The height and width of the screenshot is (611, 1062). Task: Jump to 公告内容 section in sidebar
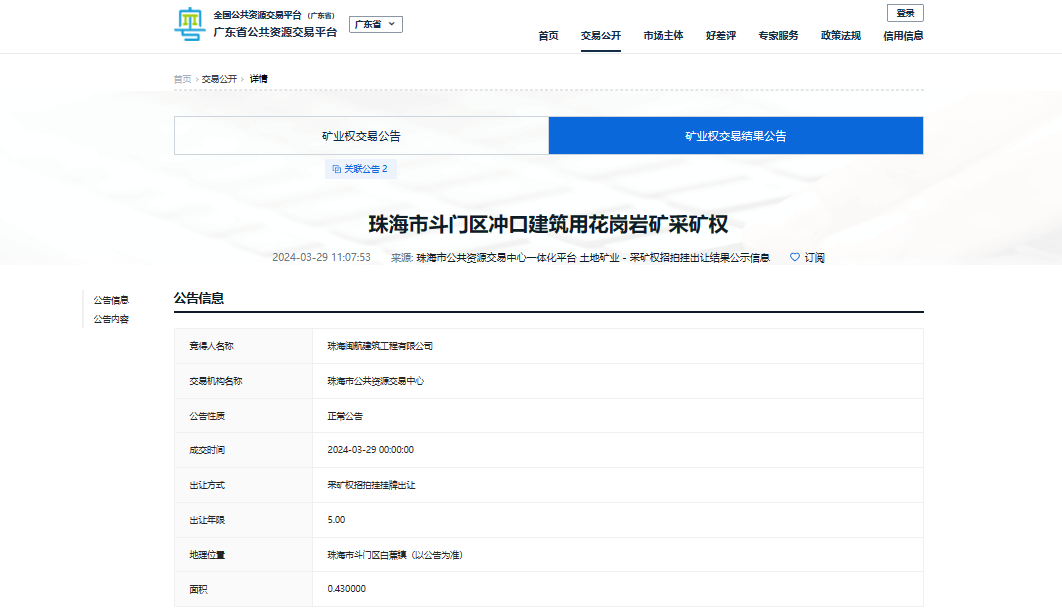(111, 320)
